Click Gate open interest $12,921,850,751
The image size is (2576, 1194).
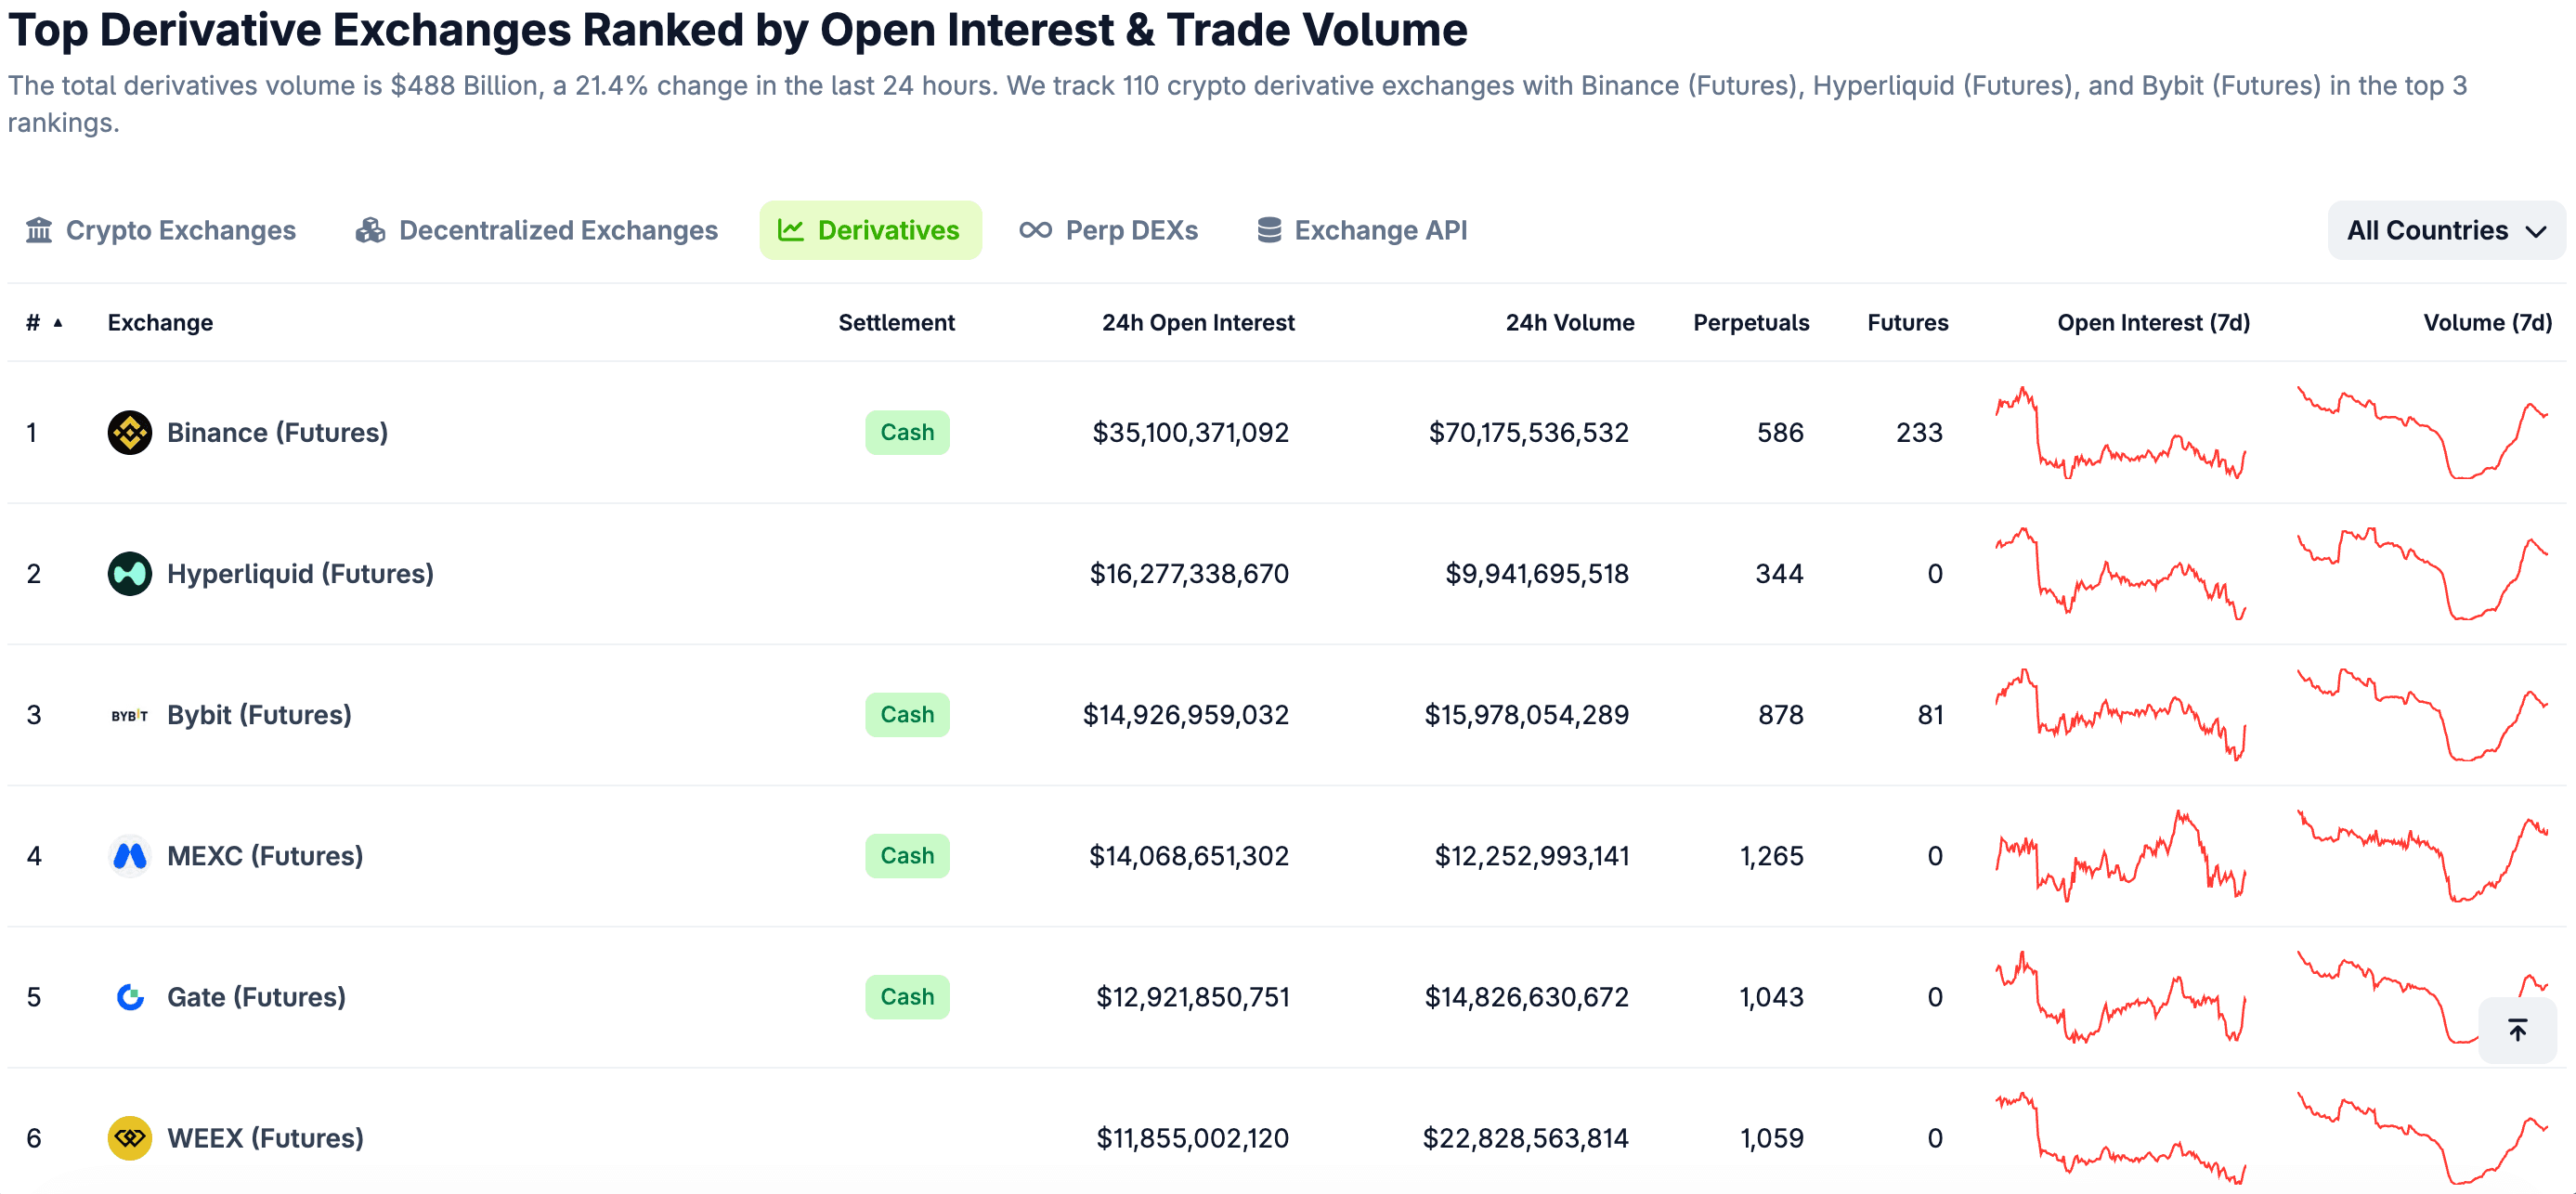coord(1193,997)
